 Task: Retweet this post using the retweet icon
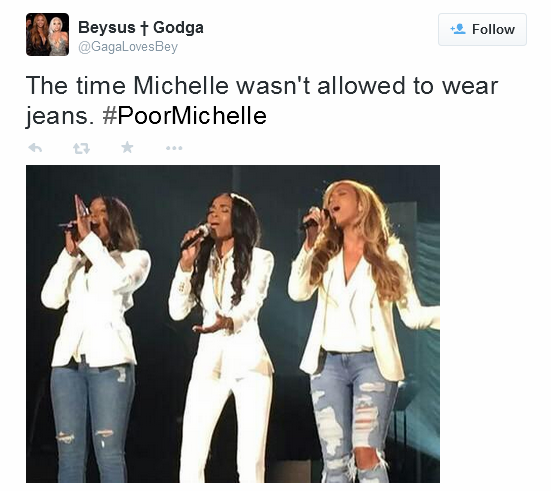coord(82,148)
